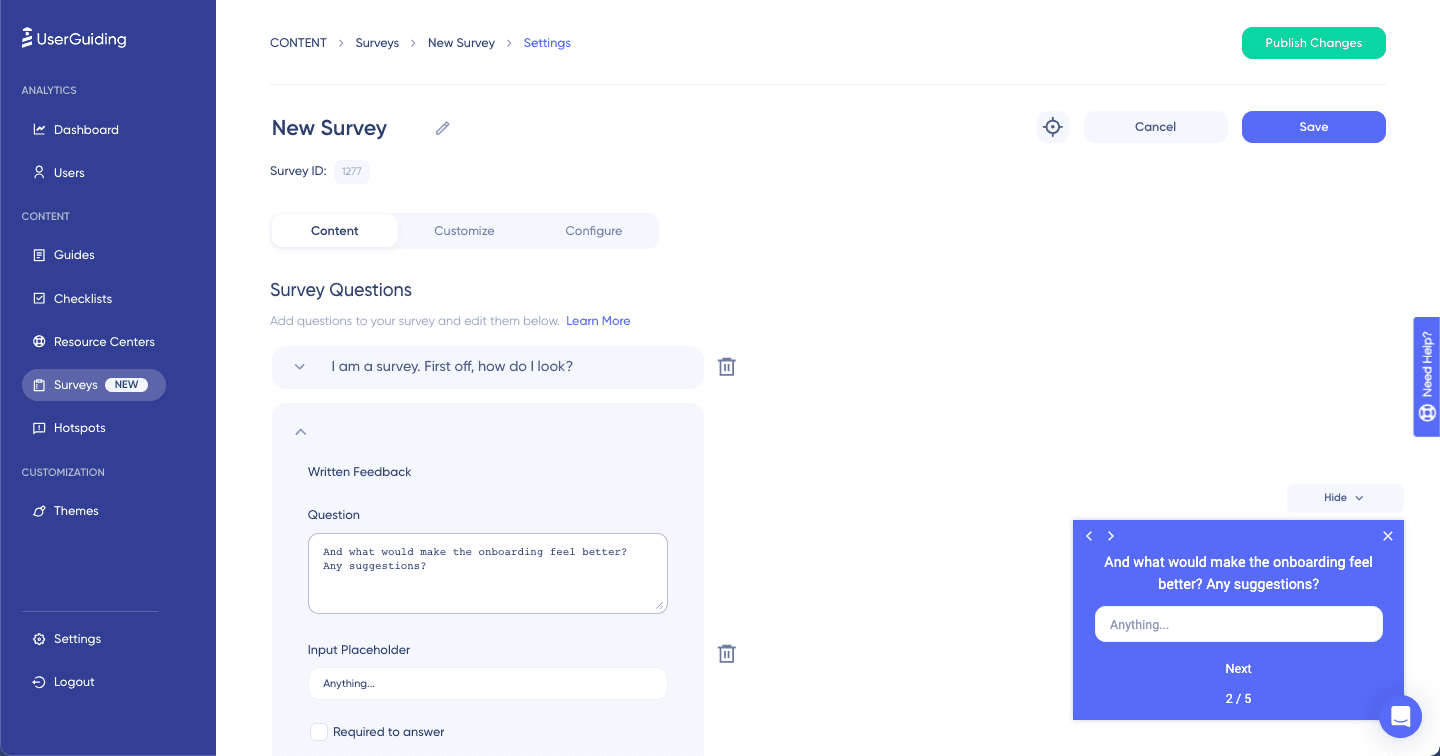Collapse the Written Feedback question editor
This screenshot has height=756, width=1440.
point(300,431)
